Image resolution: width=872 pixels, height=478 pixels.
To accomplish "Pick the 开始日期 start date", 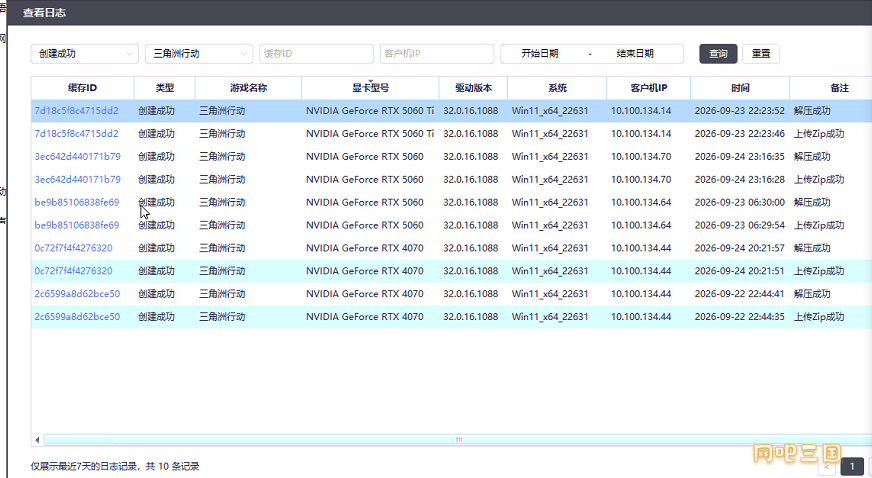I will tap(539, 54).
